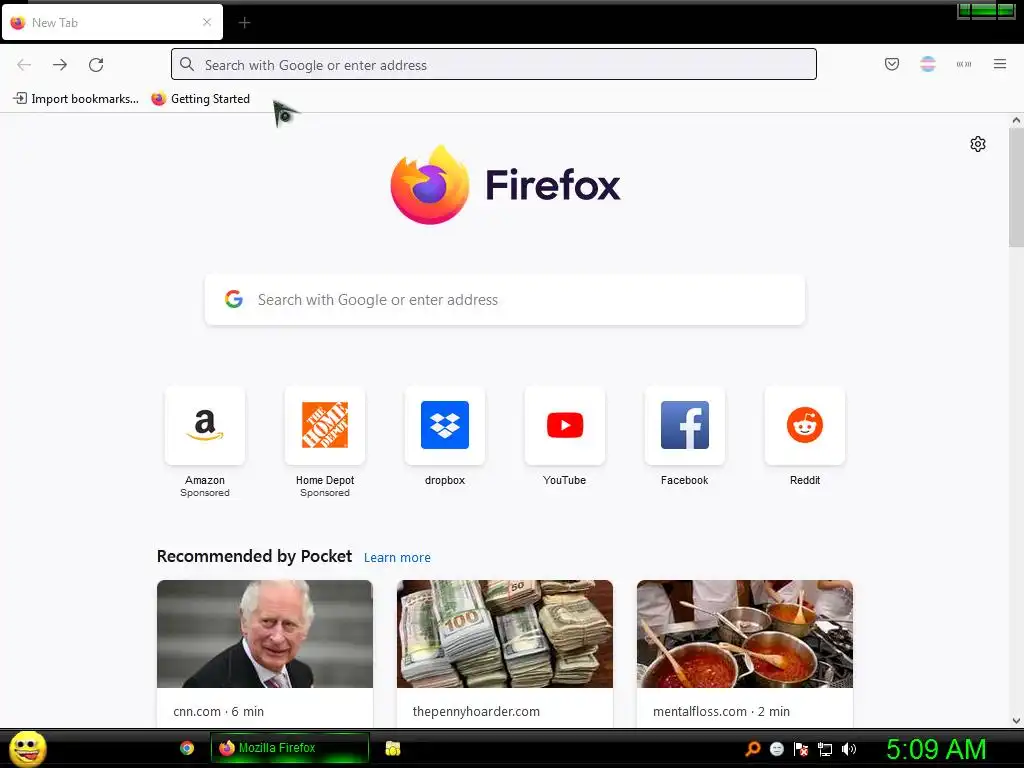1024x768 pixels.
Task: Select the New Tab tab
Action: pos(112,23)
